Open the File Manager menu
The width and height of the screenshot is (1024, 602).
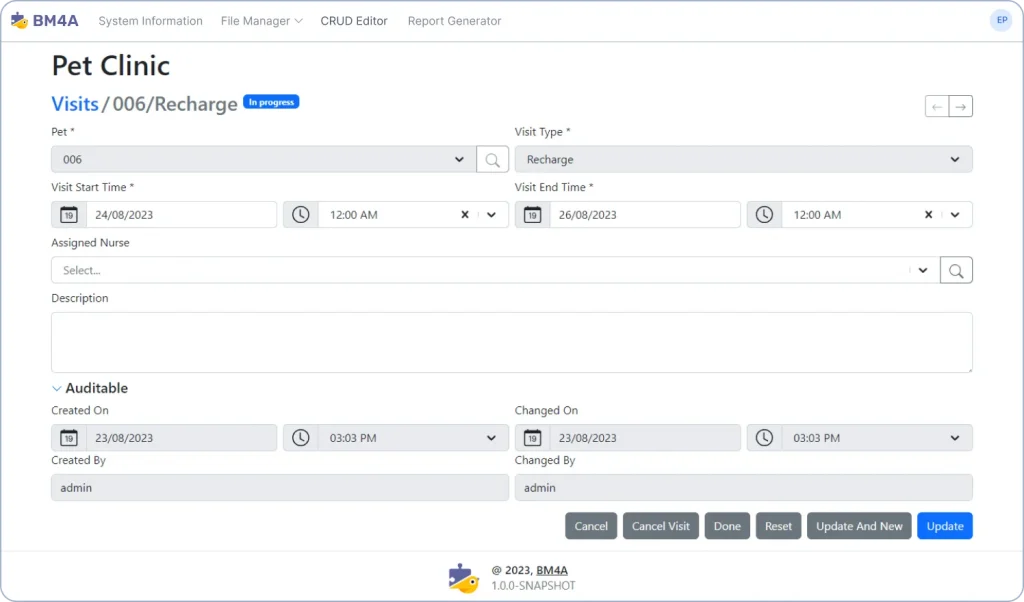(x=261, y=21)
